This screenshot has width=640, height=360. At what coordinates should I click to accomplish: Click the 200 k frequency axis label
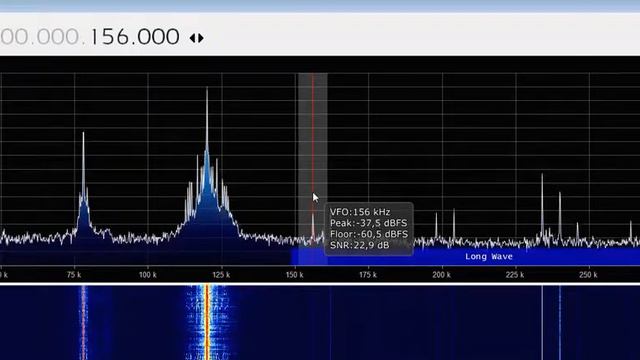[441, 275]
